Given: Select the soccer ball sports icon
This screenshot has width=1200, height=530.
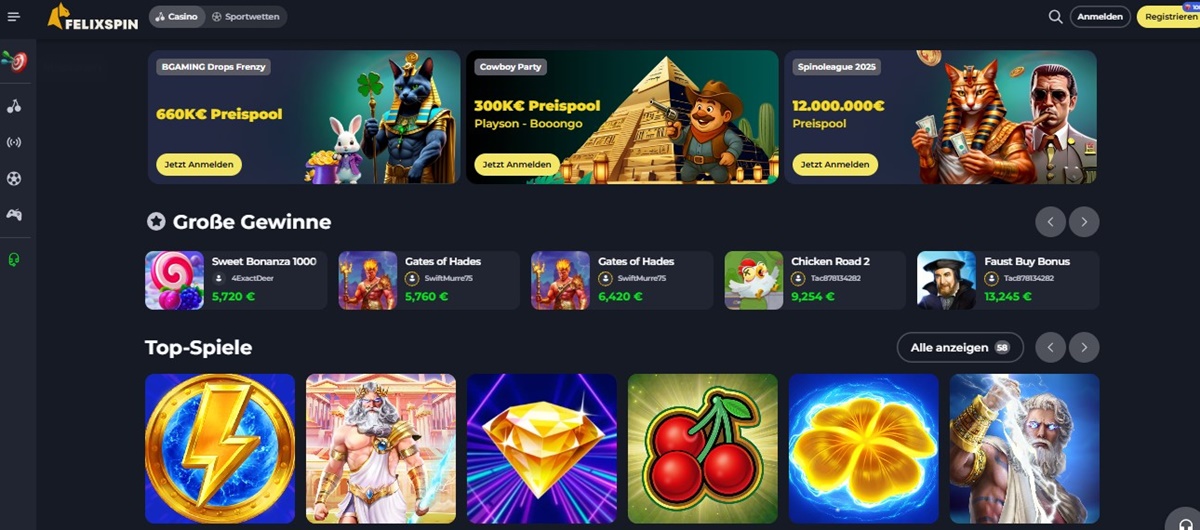Looking at the screenshot, I should (x=14, y=178).
